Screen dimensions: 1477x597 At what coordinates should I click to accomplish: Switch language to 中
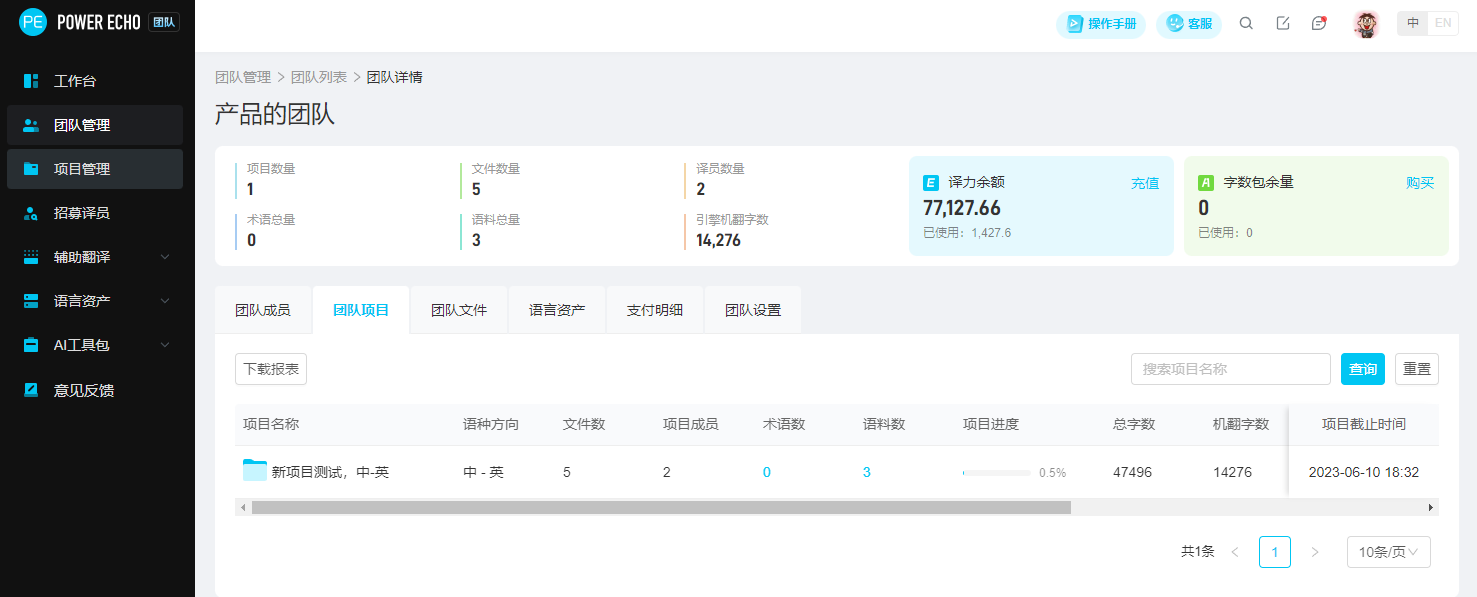coord(1413,24)
